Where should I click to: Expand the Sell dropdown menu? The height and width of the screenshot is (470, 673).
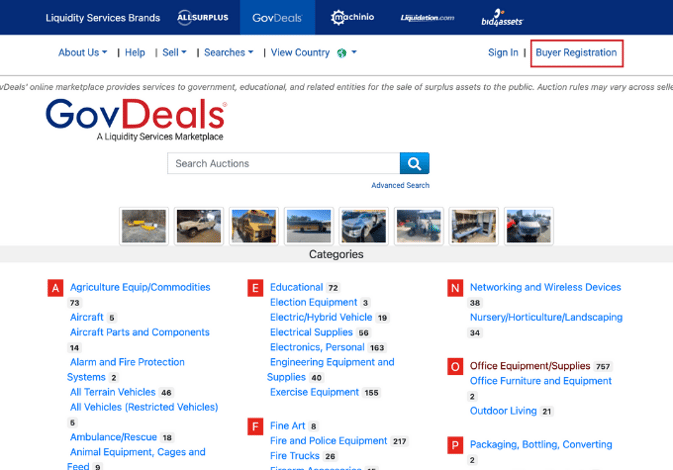174,52
